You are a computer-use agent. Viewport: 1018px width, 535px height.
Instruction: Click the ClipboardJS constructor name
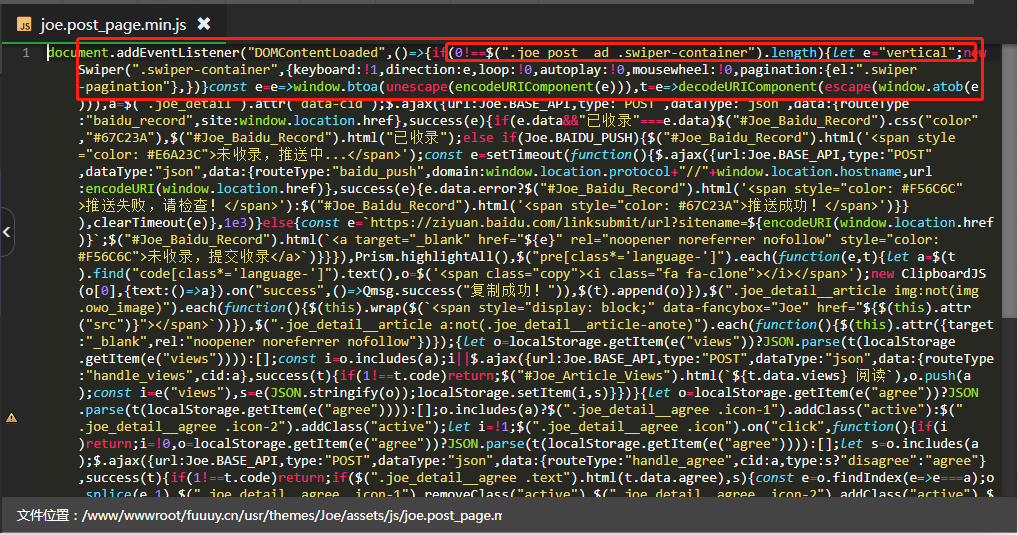point(941,274)
